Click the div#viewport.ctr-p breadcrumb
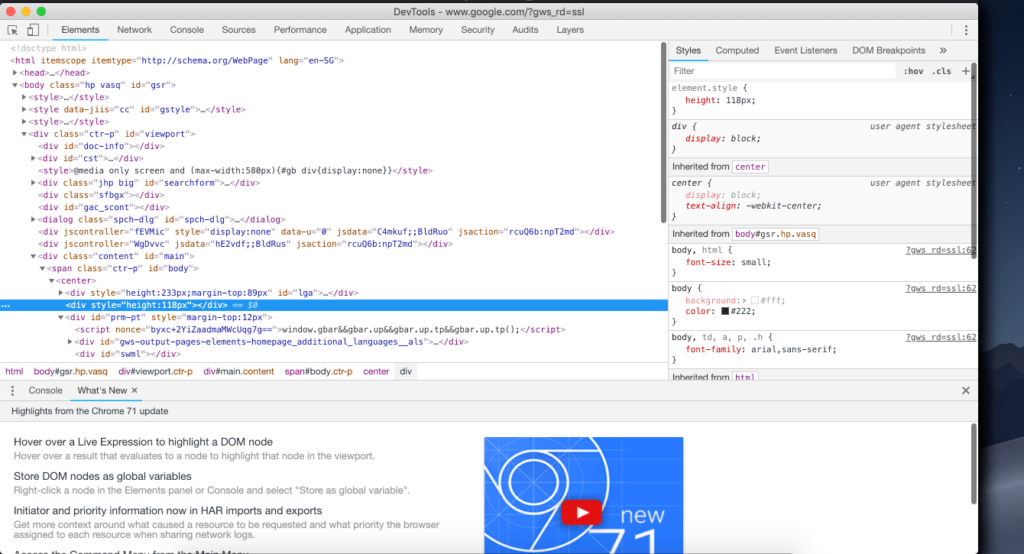1024x554 pixels. coord(155,372)
